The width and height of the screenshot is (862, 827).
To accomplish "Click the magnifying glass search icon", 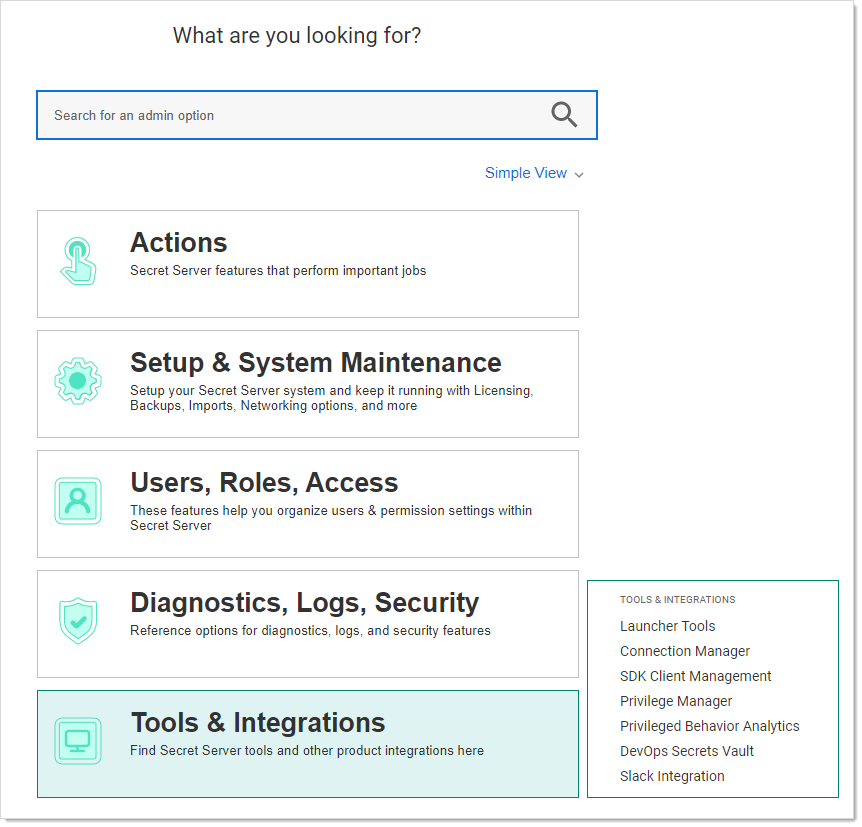I will point(564,115).
